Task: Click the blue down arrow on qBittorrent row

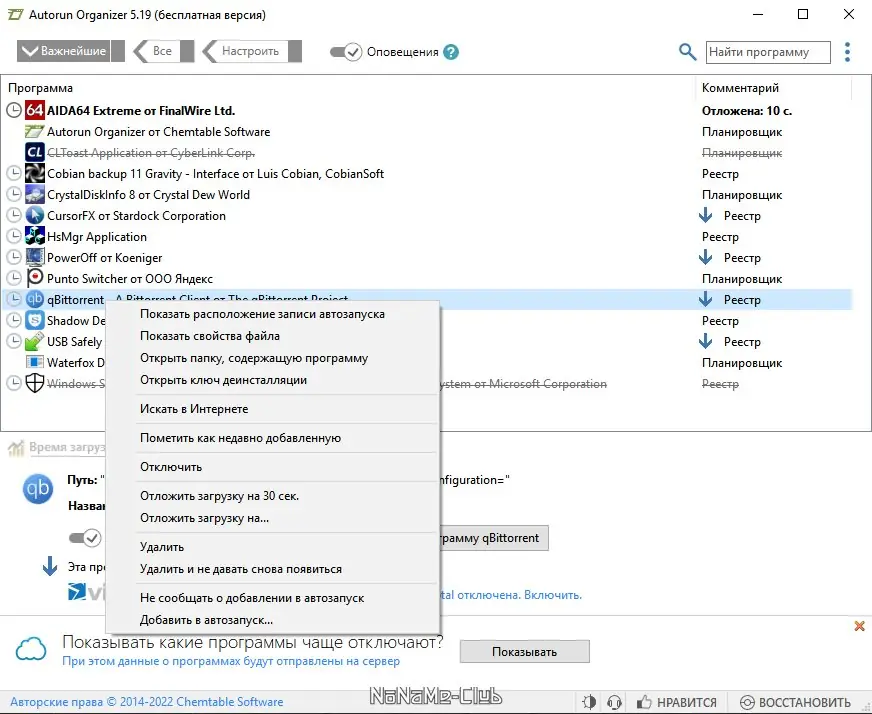Action: point(706,299)
